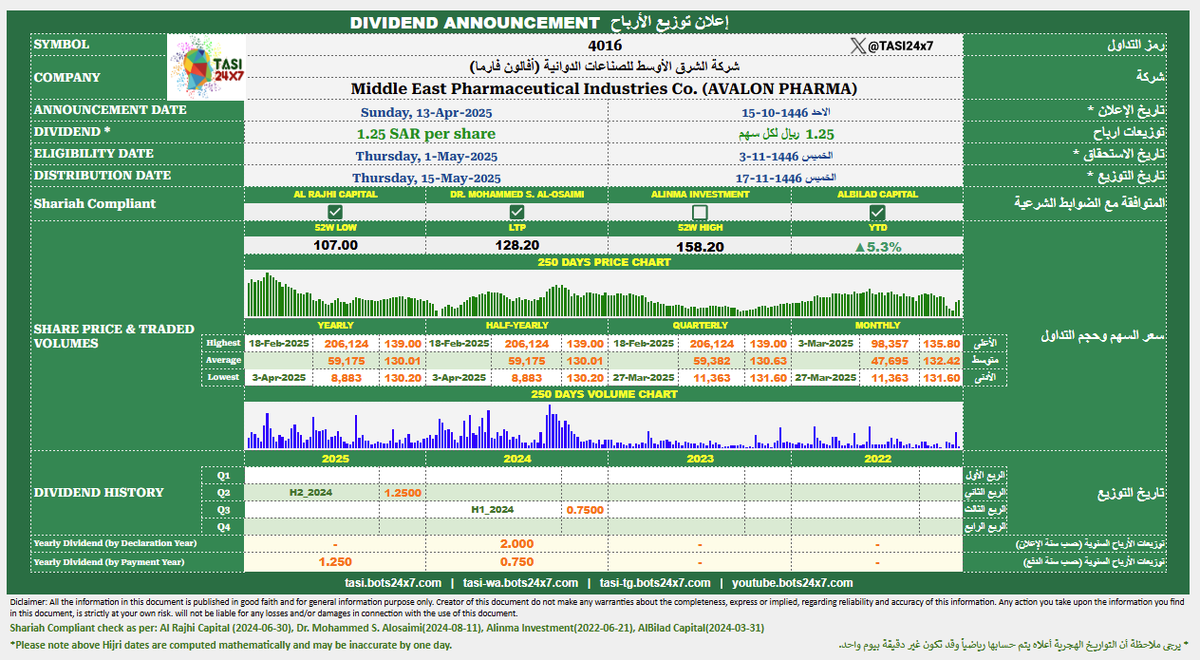Click the DIVIDEND HISTORY row label

[x=98, y=492]
